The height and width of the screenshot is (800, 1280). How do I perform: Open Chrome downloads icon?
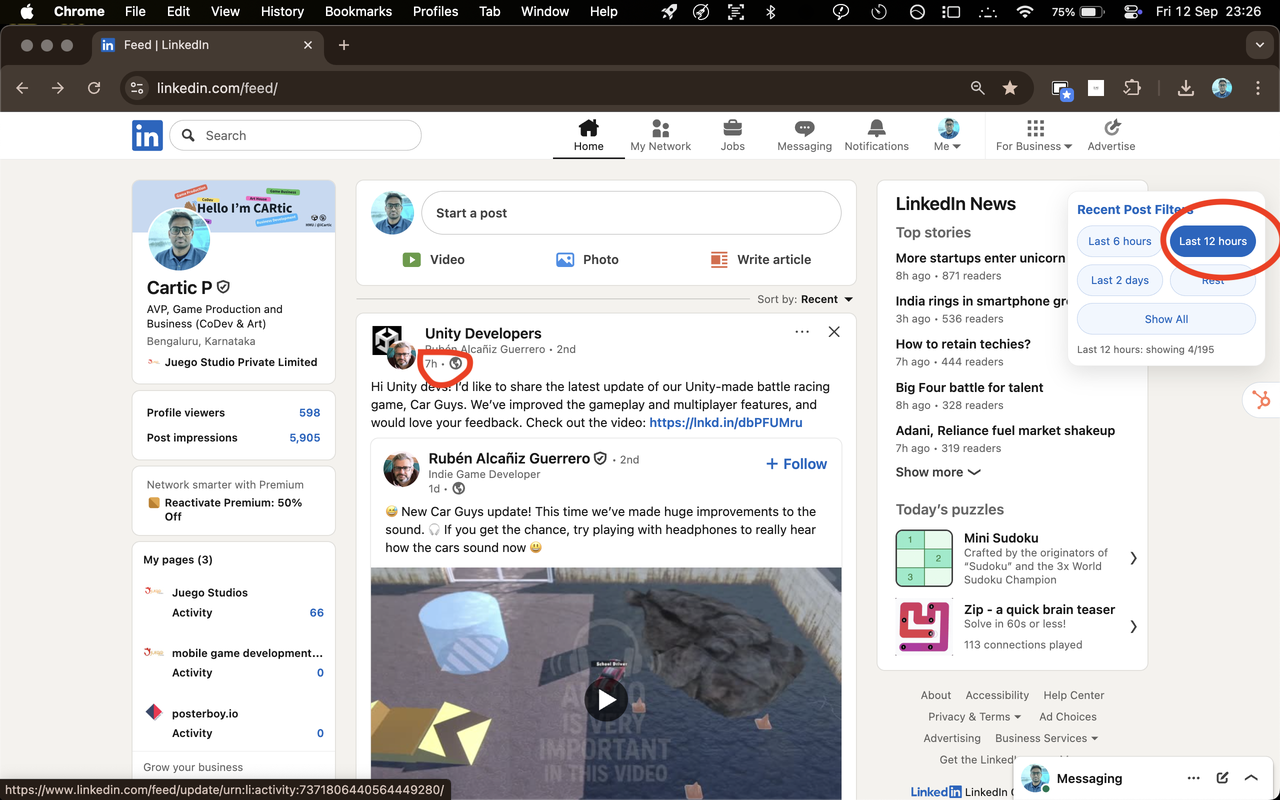[1185, 88]
